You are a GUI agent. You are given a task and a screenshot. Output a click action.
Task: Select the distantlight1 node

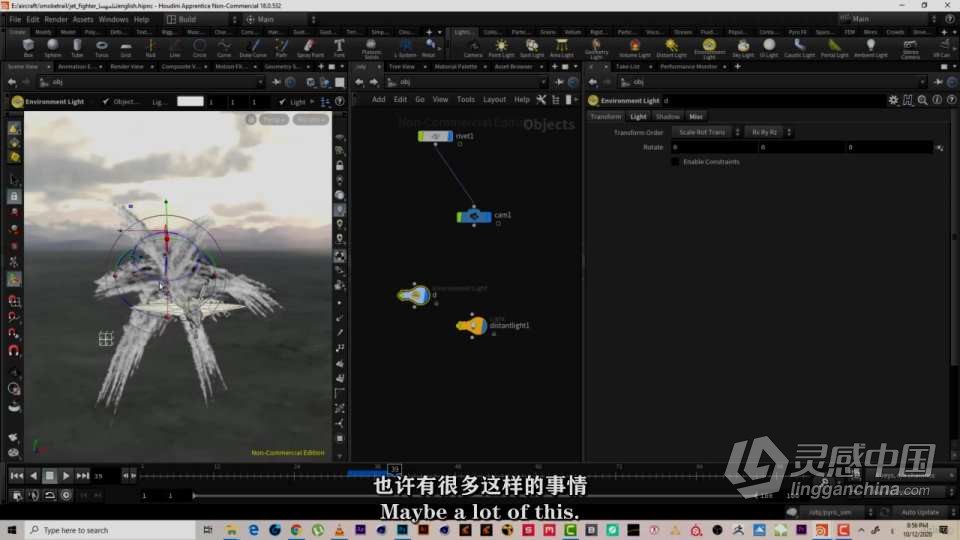point(472,326)
